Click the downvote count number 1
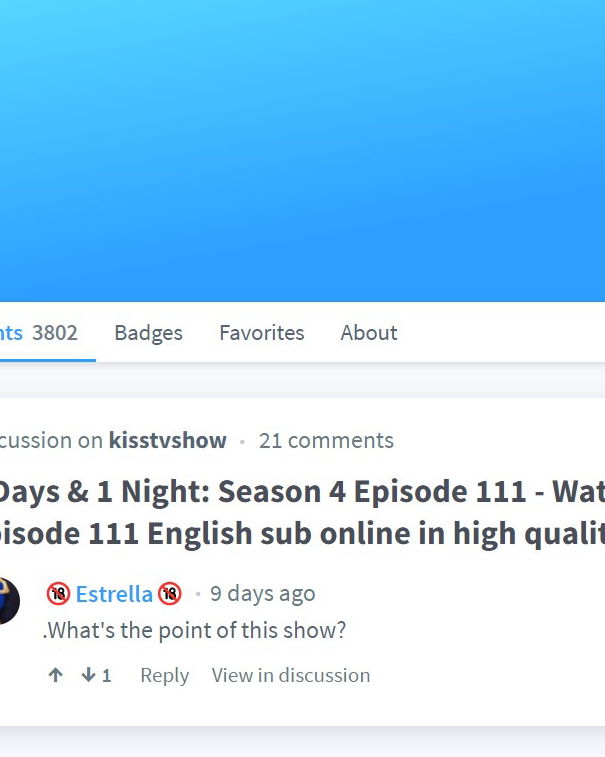This screenshot has width=605, height=757. tap(107, 675)
